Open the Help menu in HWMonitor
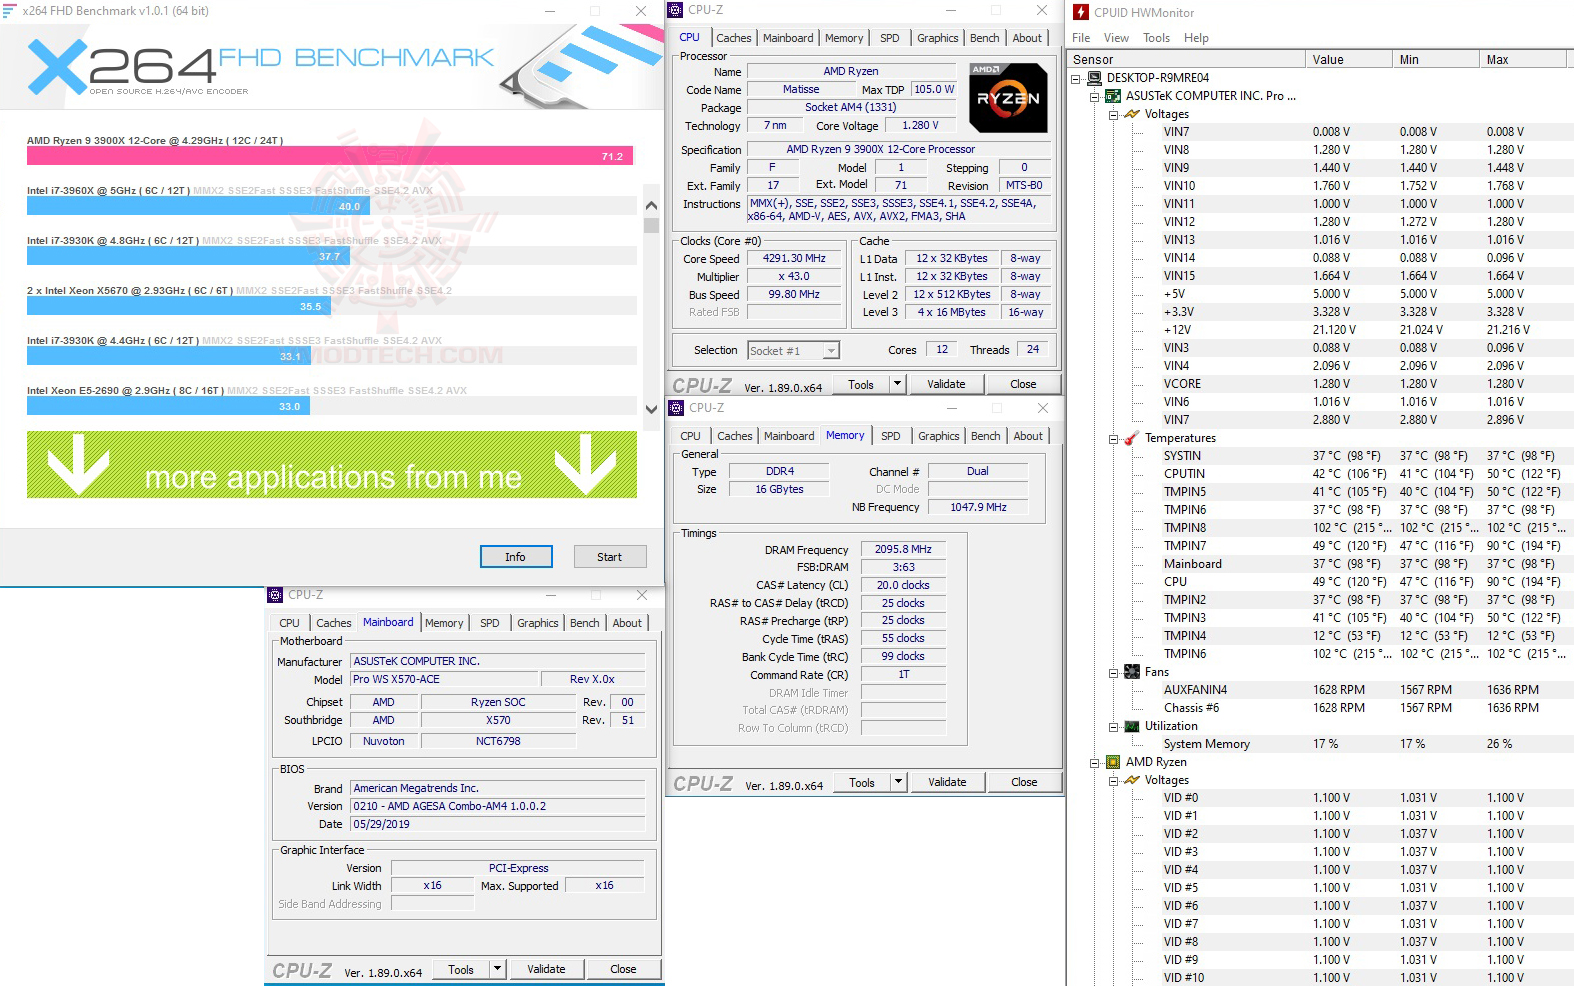This screenshot has height=986, width=1574. click(1196, 38)
